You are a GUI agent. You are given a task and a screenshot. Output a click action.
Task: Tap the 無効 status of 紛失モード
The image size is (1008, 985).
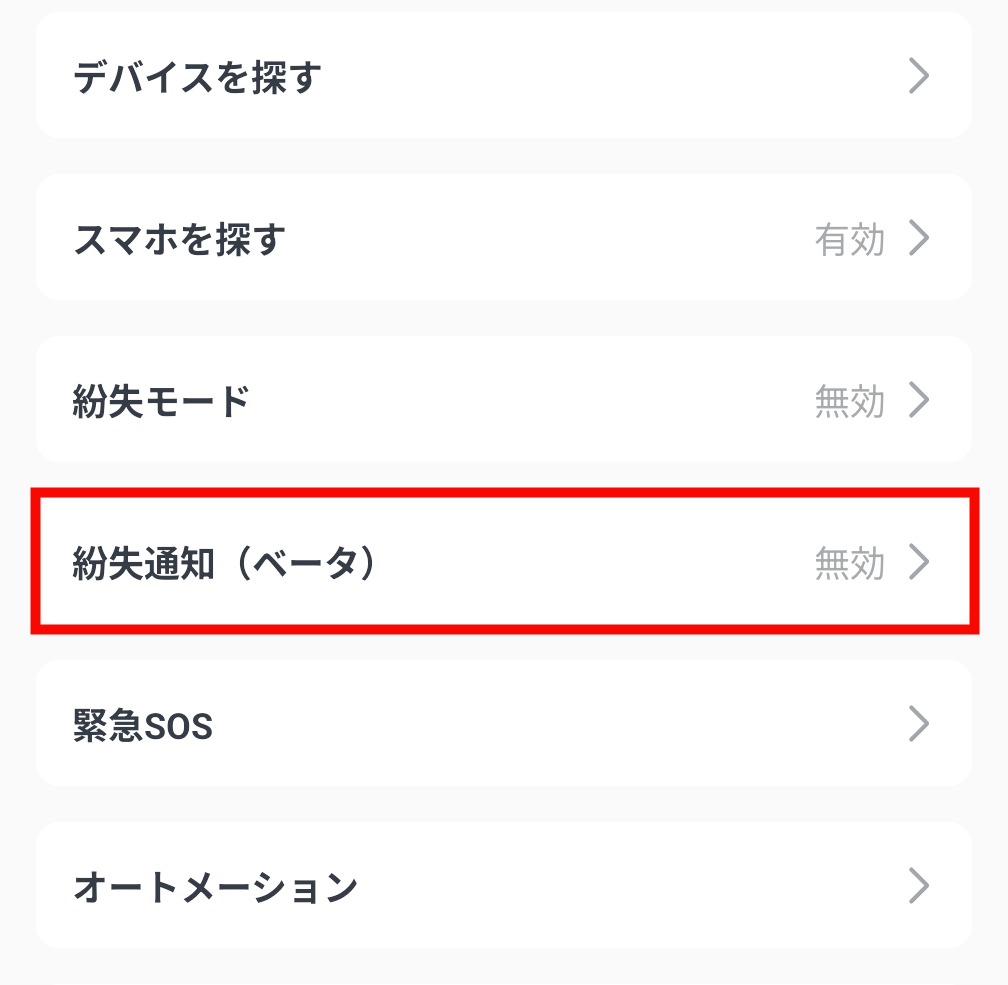(850, 402)
